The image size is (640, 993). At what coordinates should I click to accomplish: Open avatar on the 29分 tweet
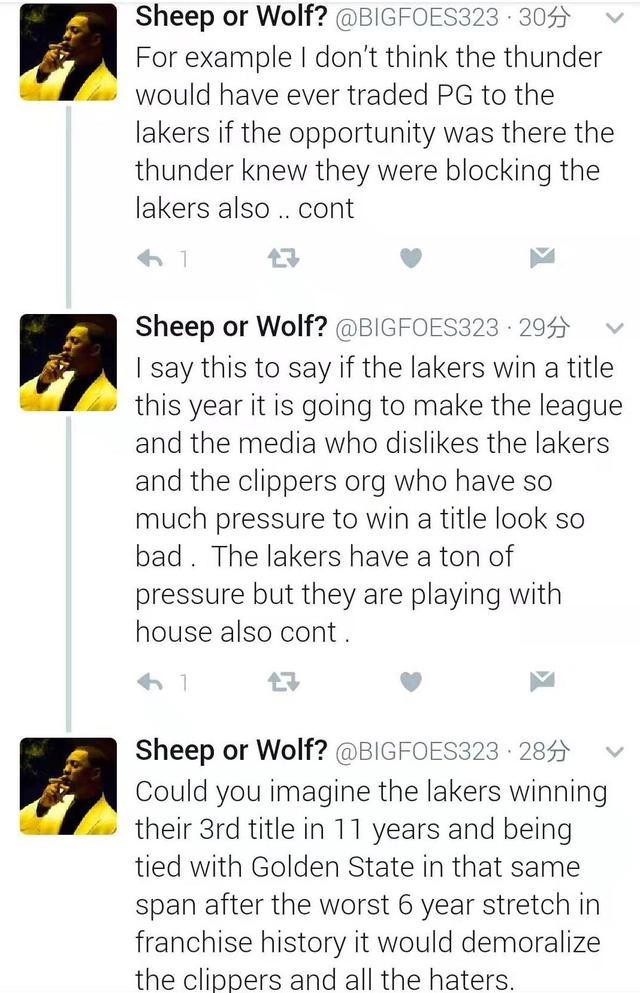coord(68,363)
